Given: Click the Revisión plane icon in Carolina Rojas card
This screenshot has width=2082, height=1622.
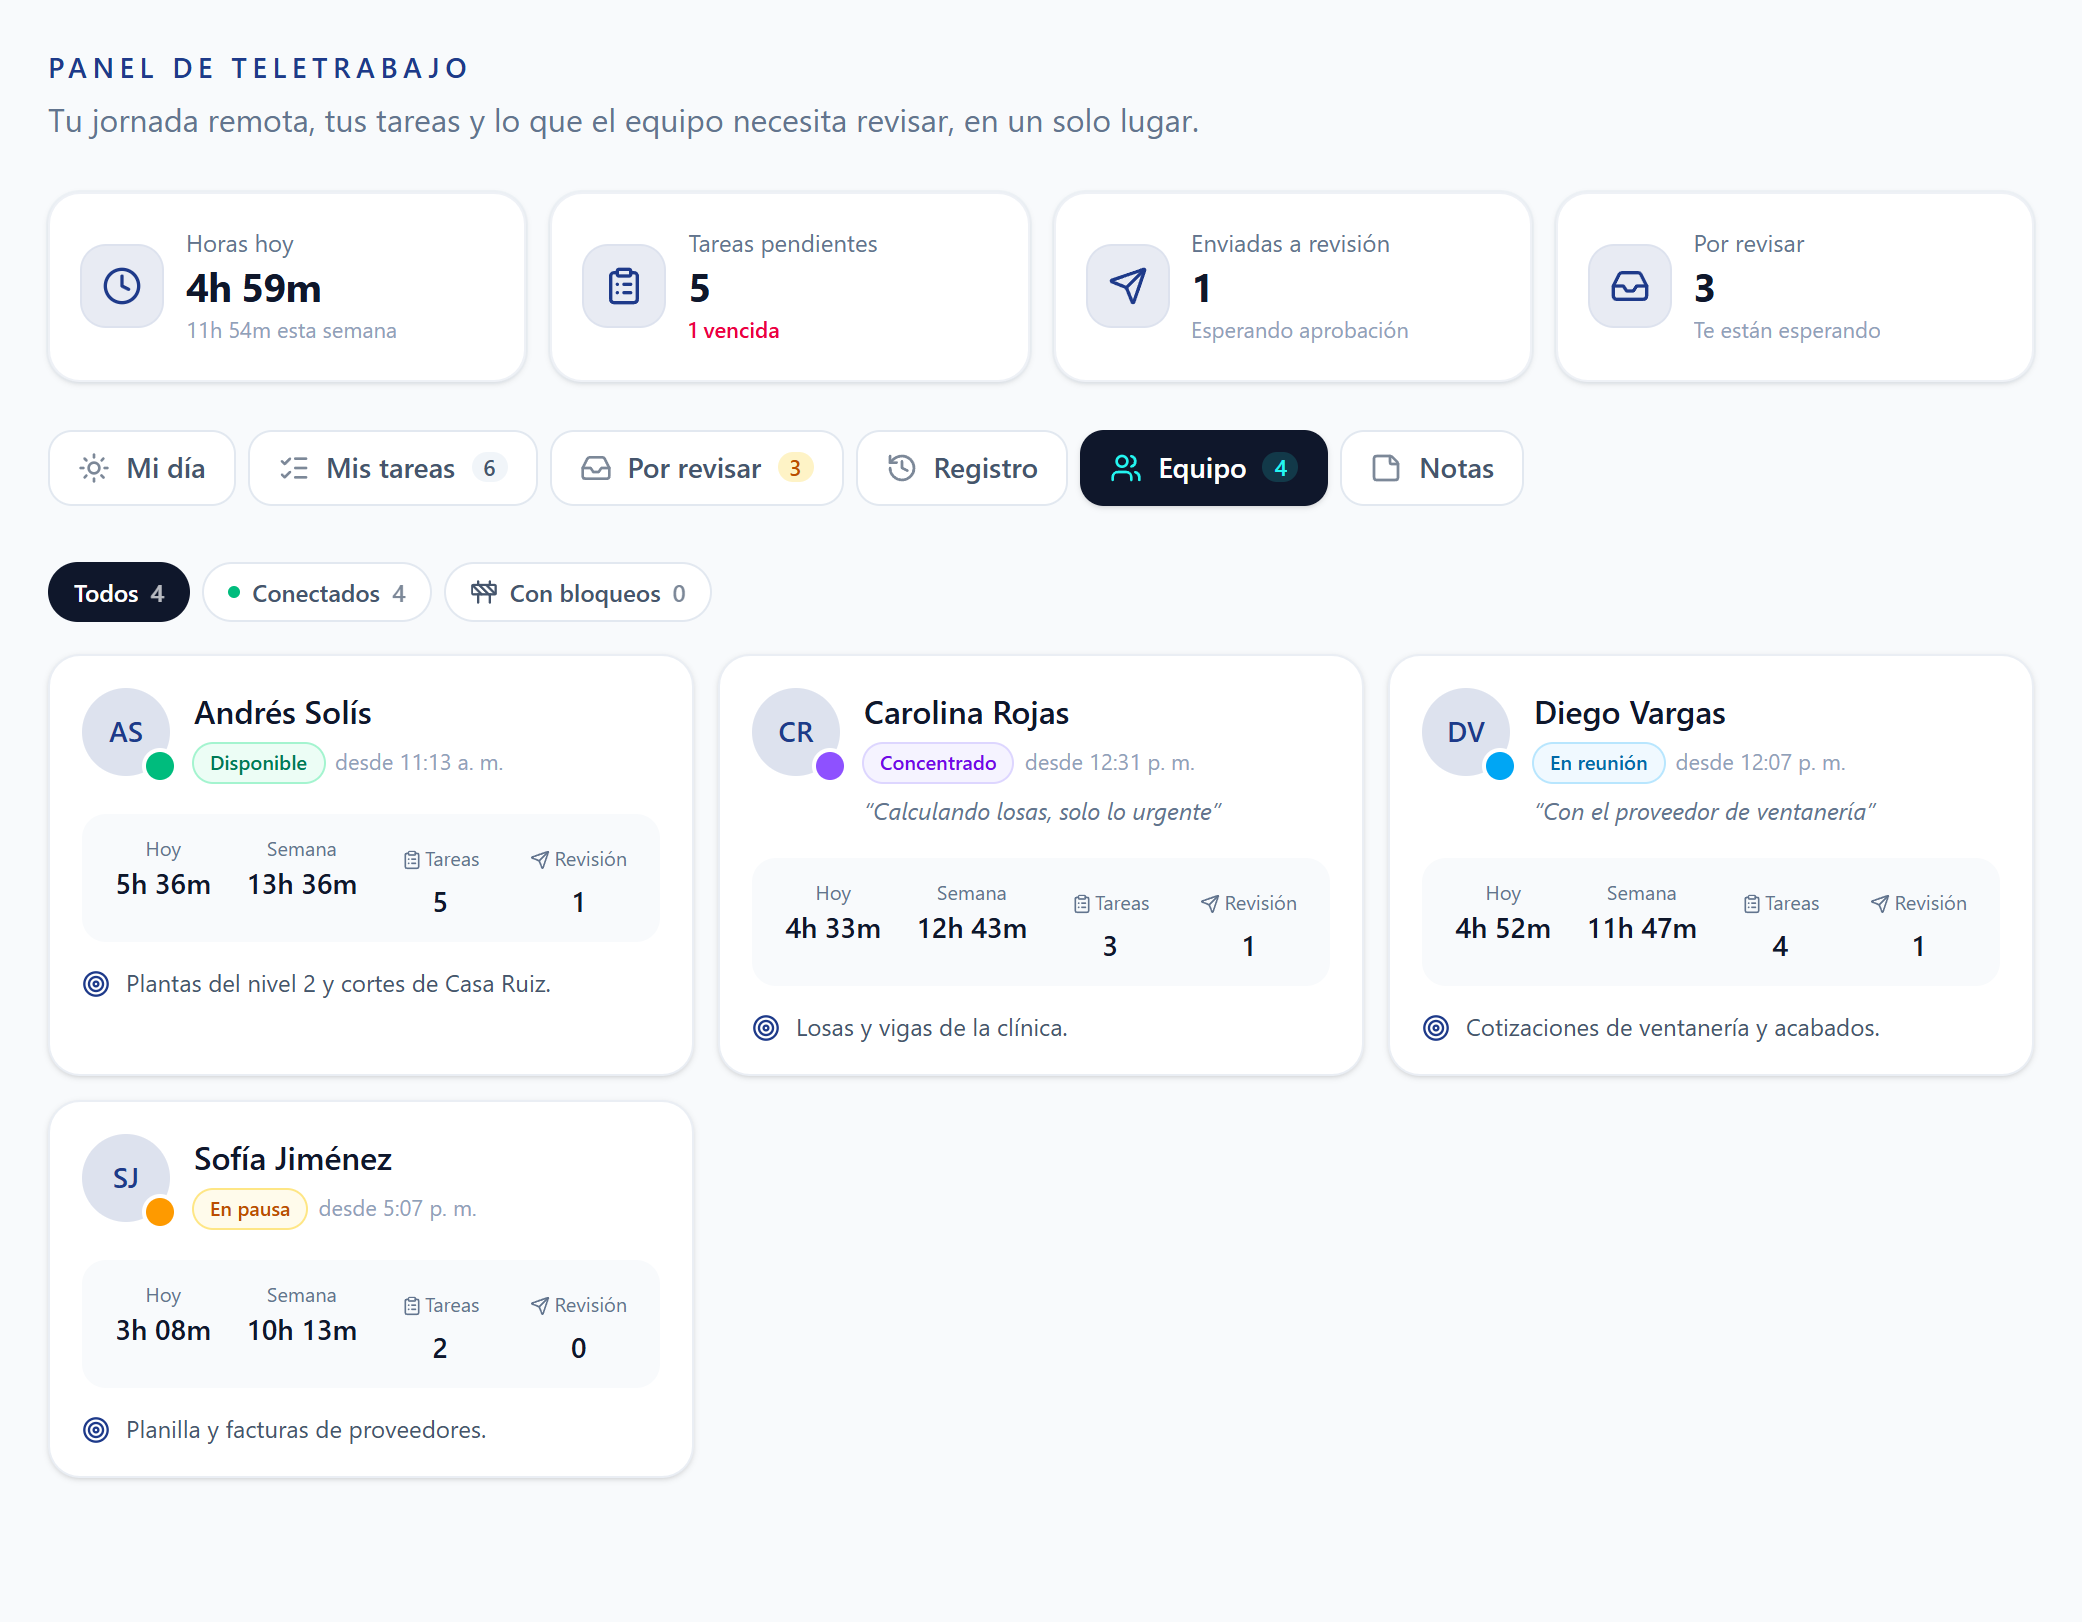Looking at the screenshot, I should pos(1210,904).
